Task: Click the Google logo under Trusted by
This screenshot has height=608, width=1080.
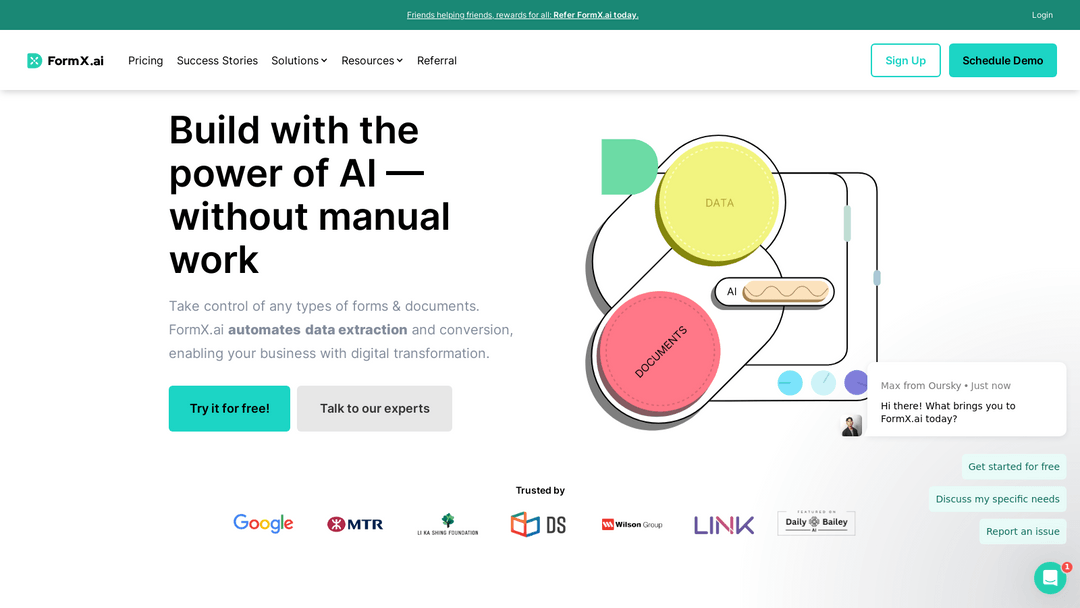Action: pyautogui.click(x=263, y=523)
